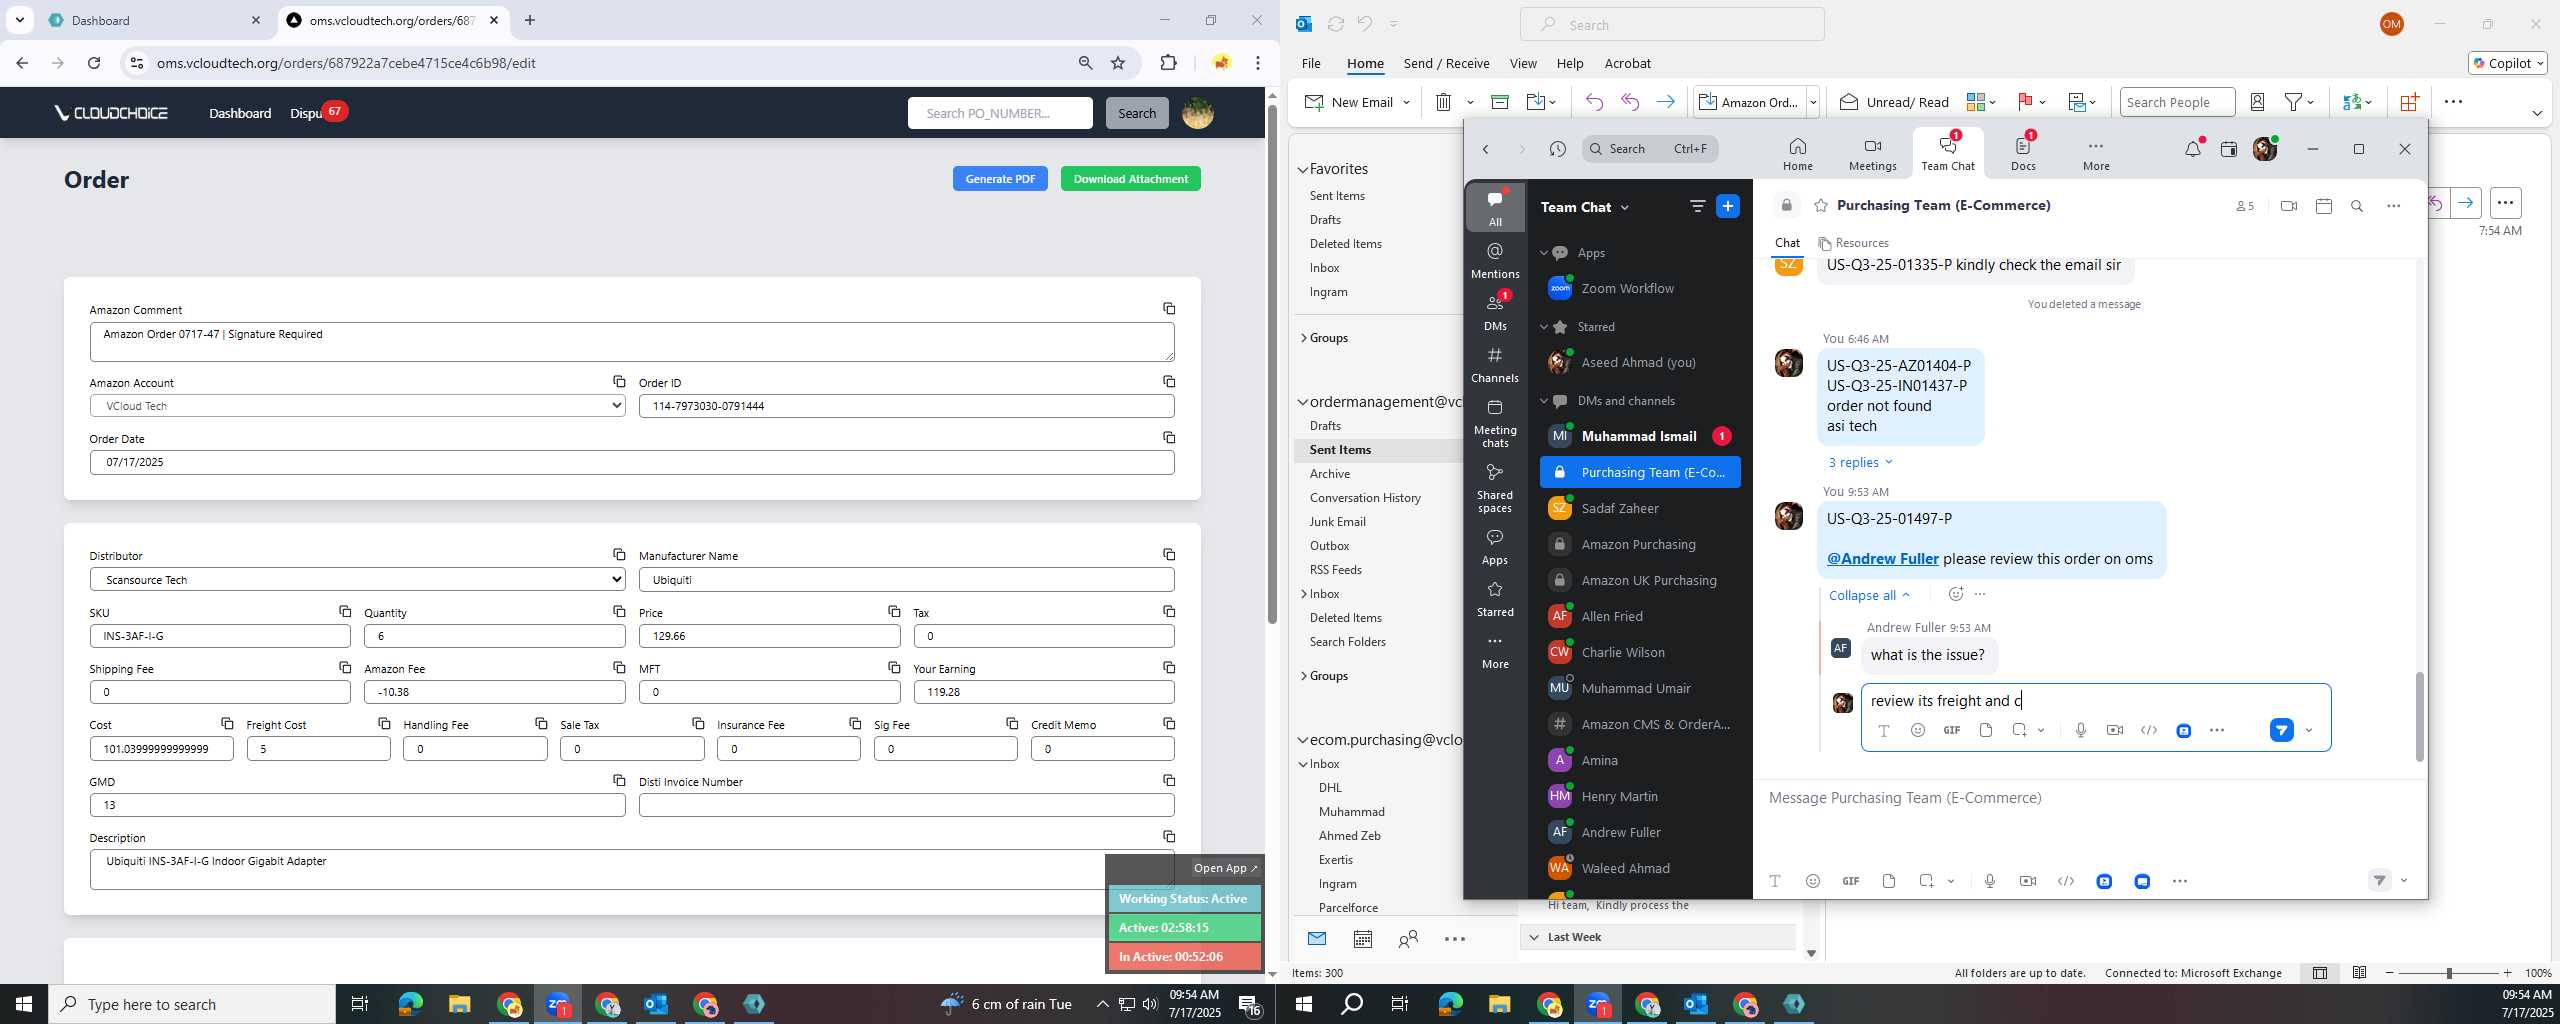Open Outlook people view icon
2560x1024 pixels.
pyautogui.click(x=1408, y=939)
